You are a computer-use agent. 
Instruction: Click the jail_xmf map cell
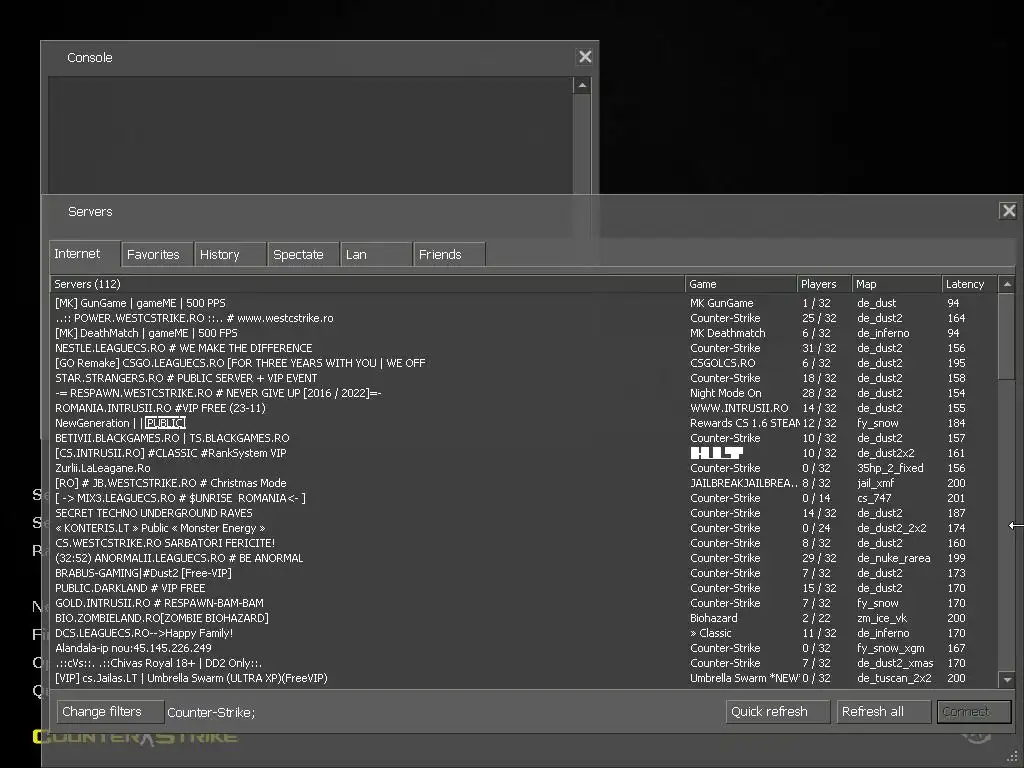(x=875, y=483)
